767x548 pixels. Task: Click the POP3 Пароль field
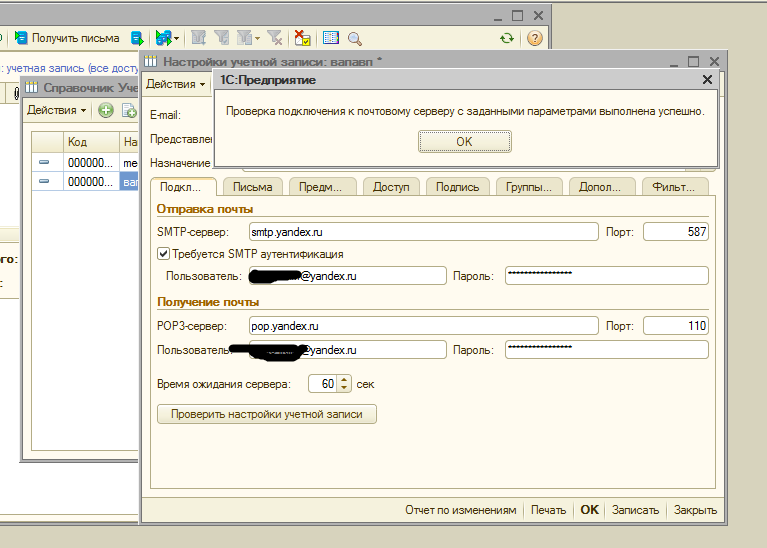pos(607,350)
